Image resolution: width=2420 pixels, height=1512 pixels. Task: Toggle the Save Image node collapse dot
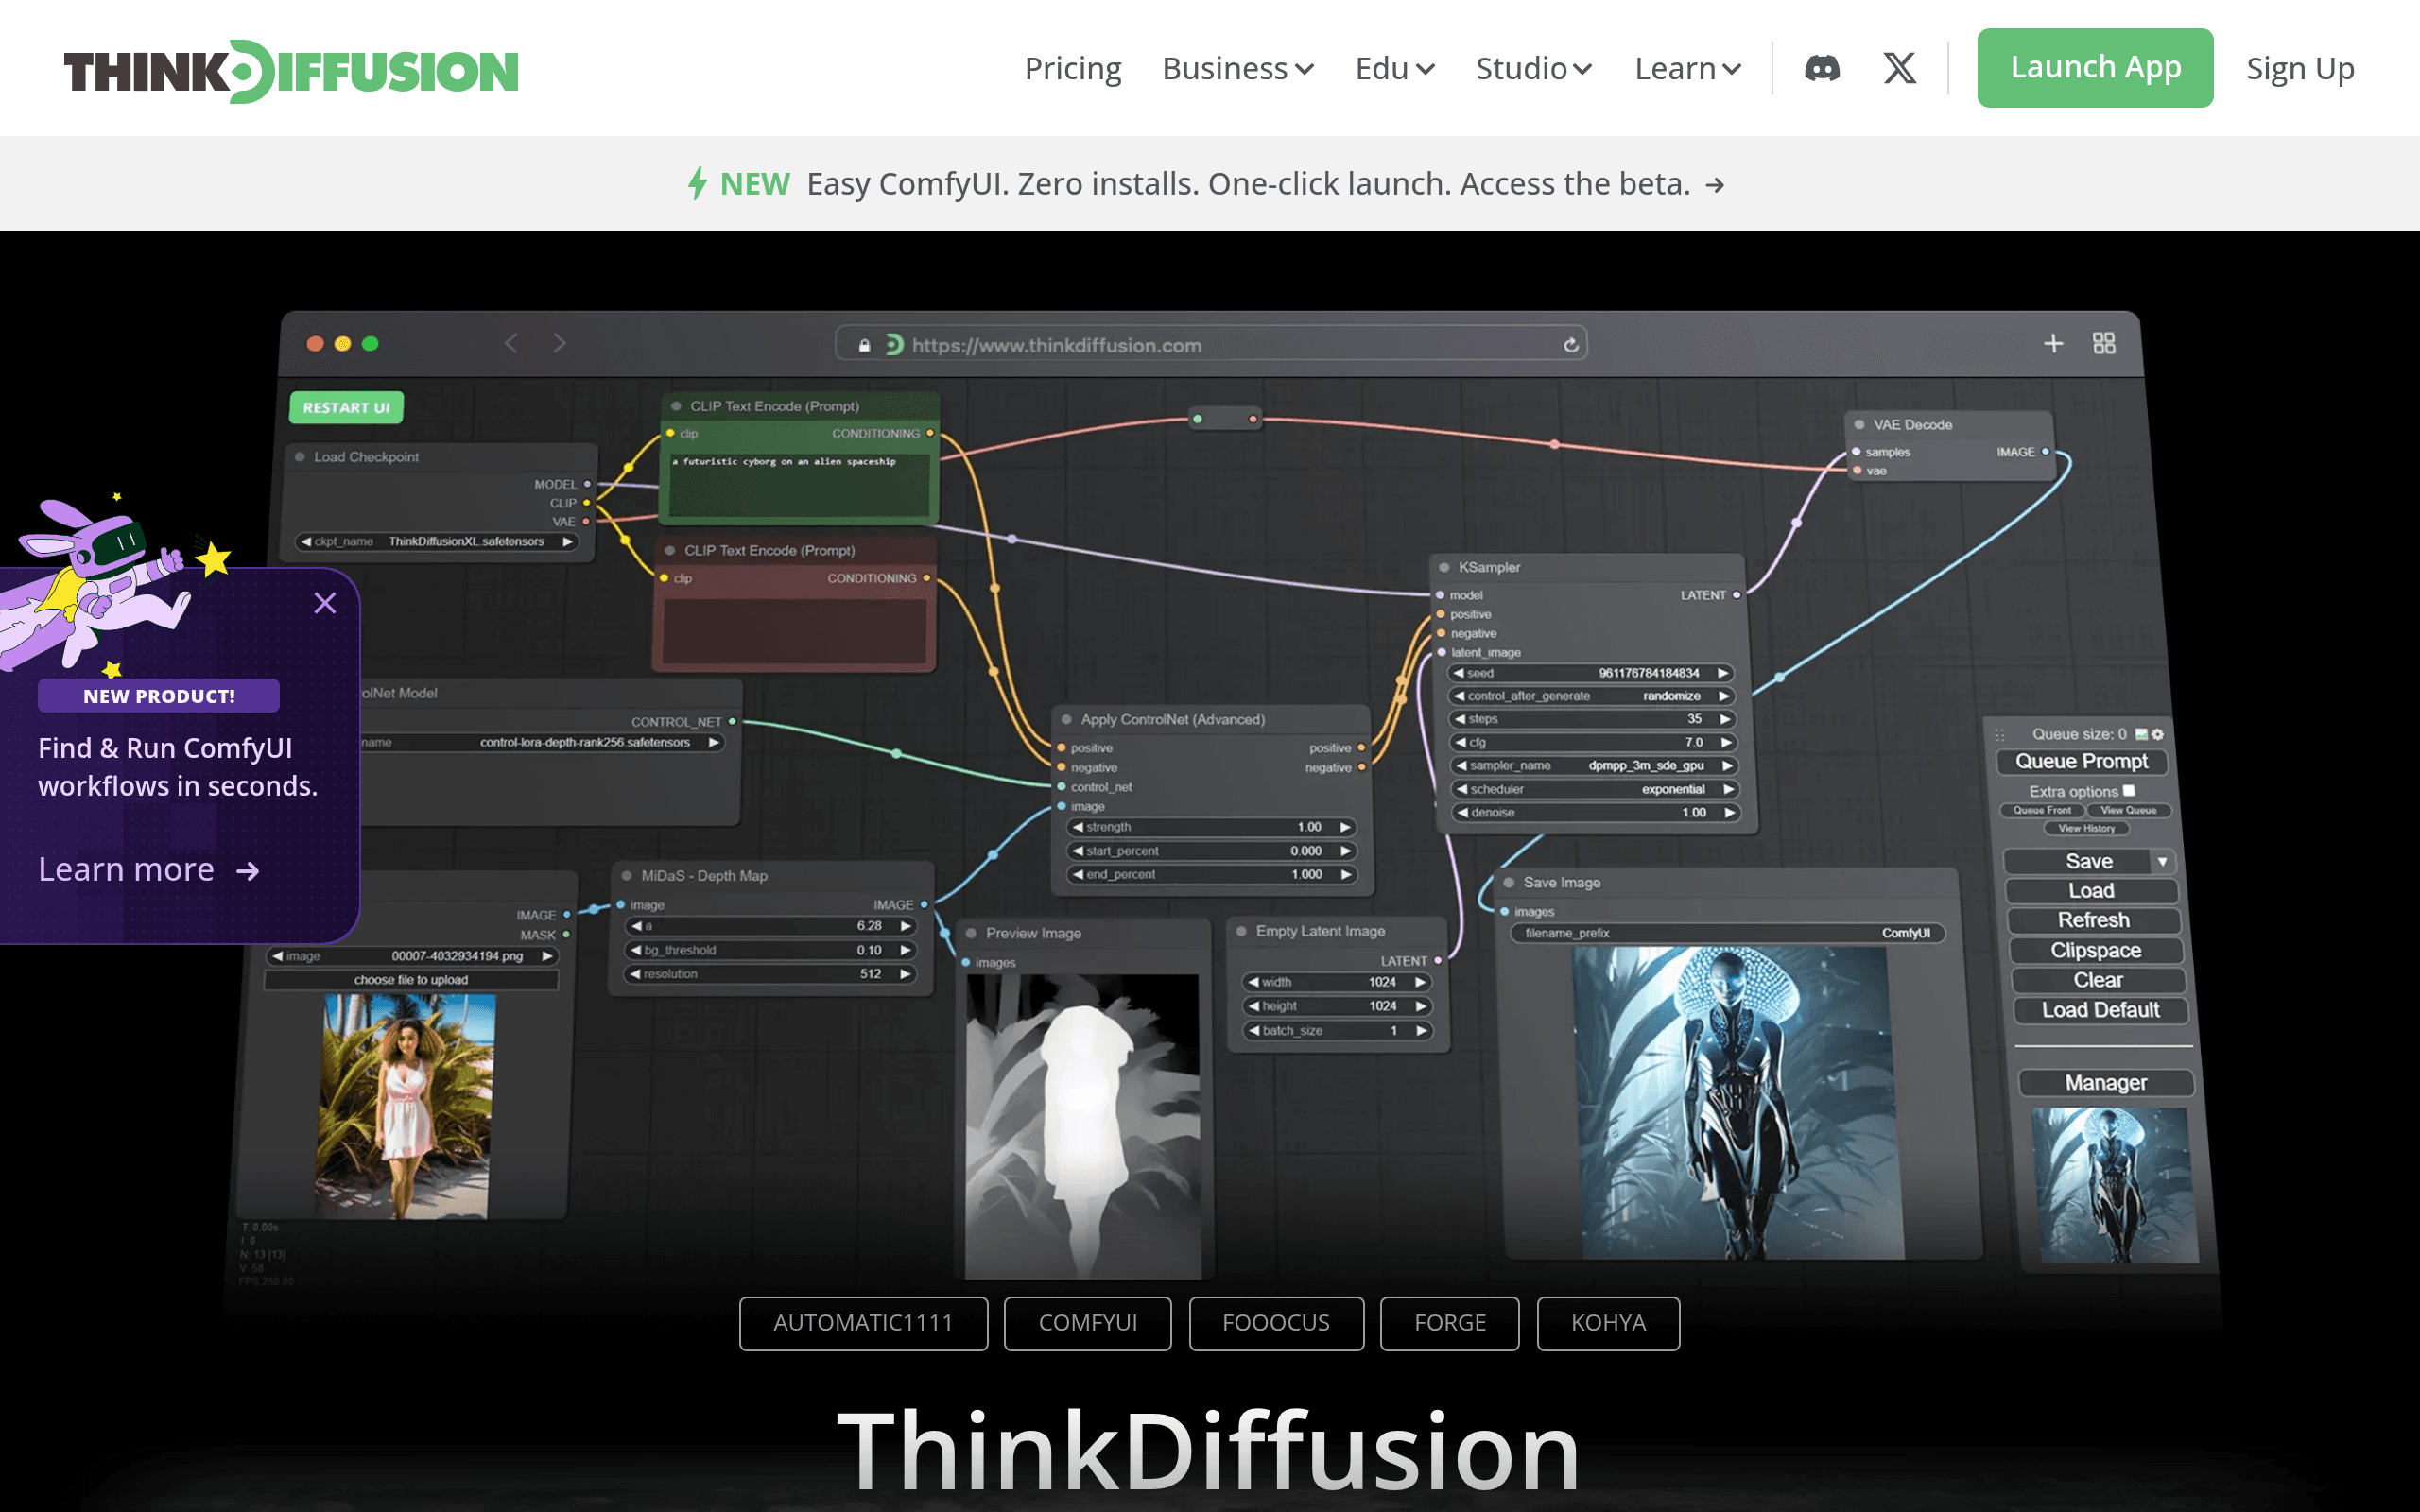tap(1508, 882)
